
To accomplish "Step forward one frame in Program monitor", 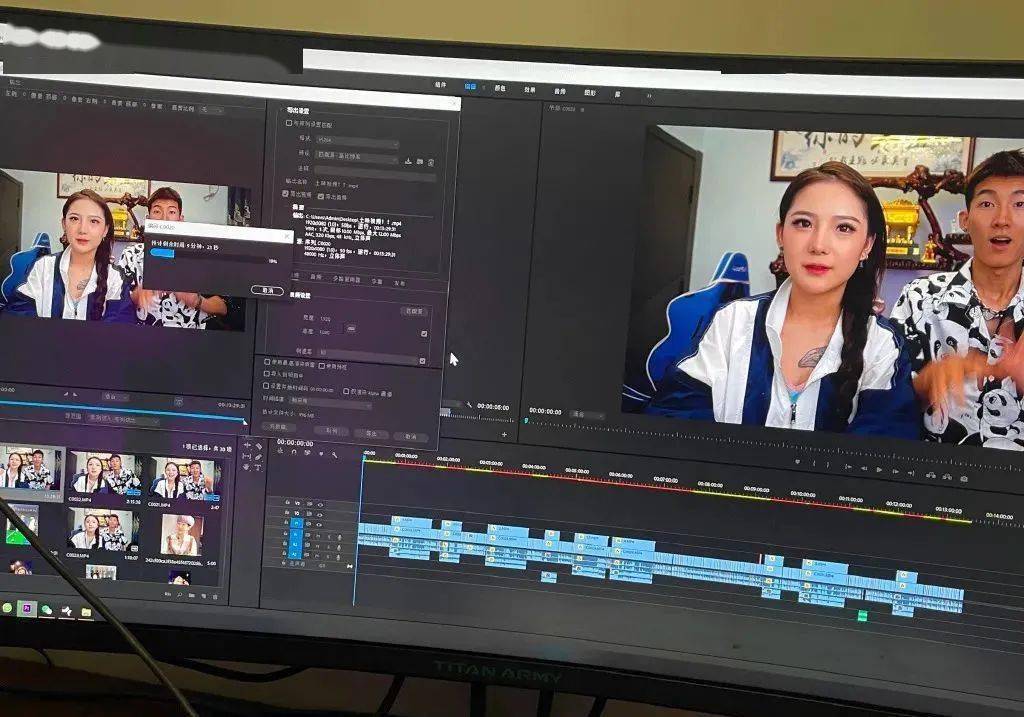I will tap(895, 471).
